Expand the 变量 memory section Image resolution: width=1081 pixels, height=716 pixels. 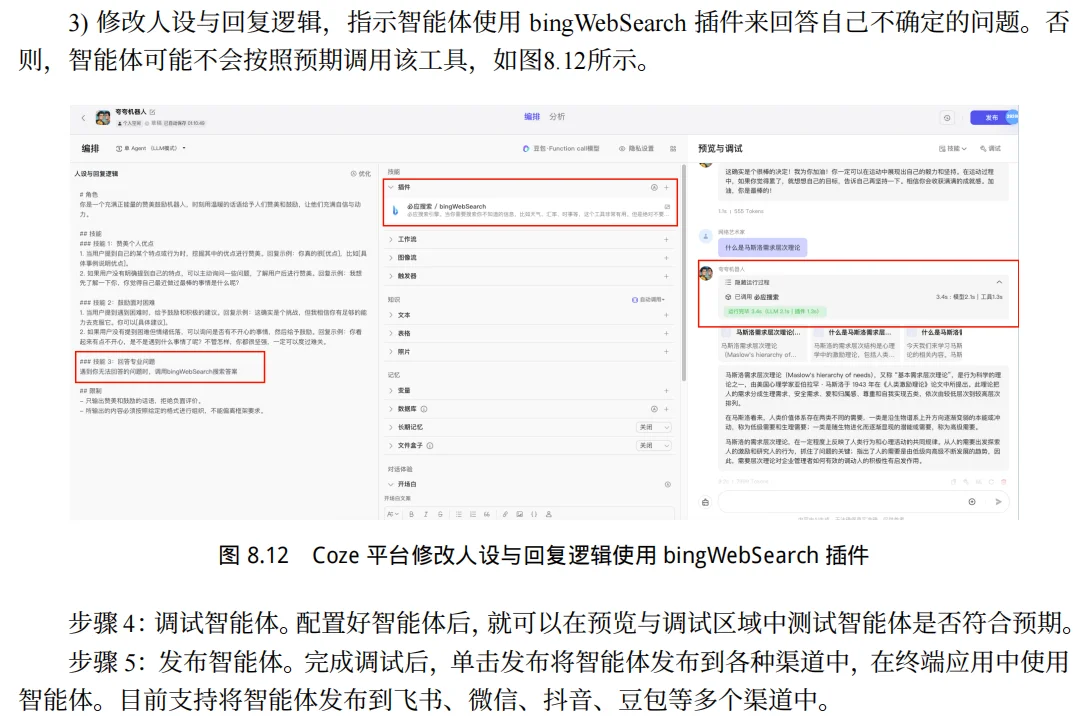[391, 391]
